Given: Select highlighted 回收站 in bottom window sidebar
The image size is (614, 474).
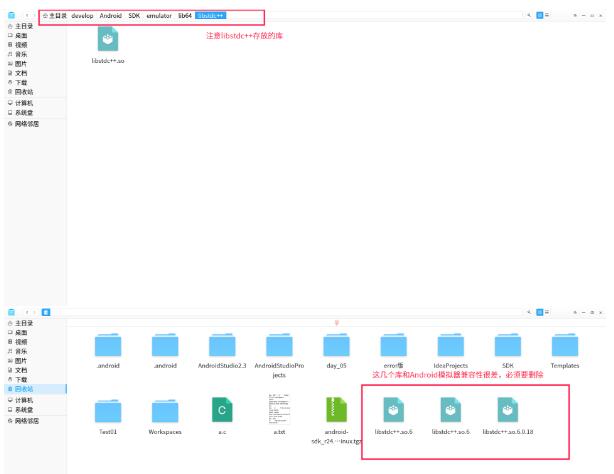Looking at the screenshot, I should pos(35,389).
